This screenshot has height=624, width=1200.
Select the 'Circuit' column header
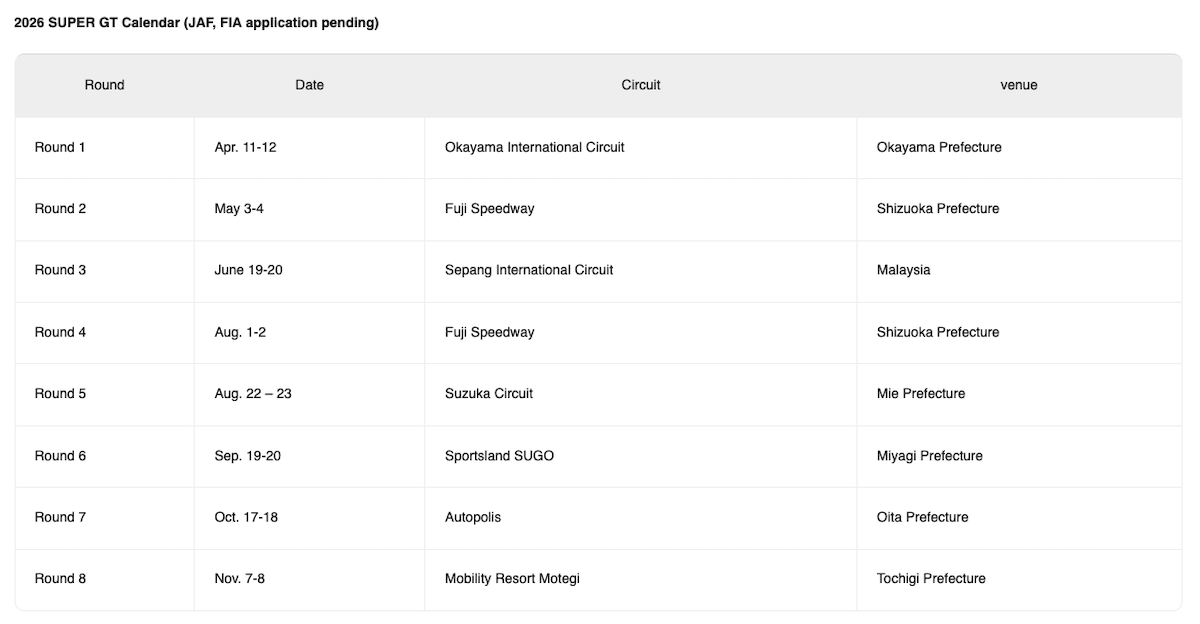tap(641, 85)
